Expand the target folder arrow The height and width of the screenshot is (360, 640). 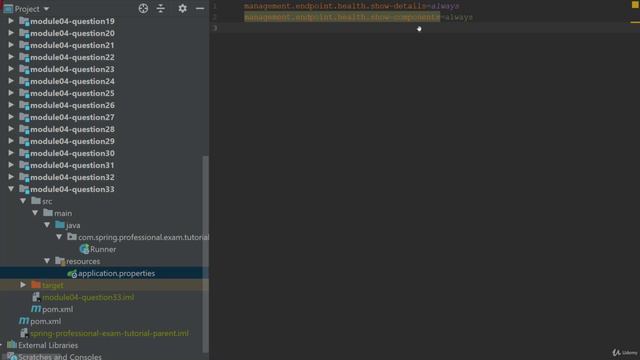(x=23, y=285)
